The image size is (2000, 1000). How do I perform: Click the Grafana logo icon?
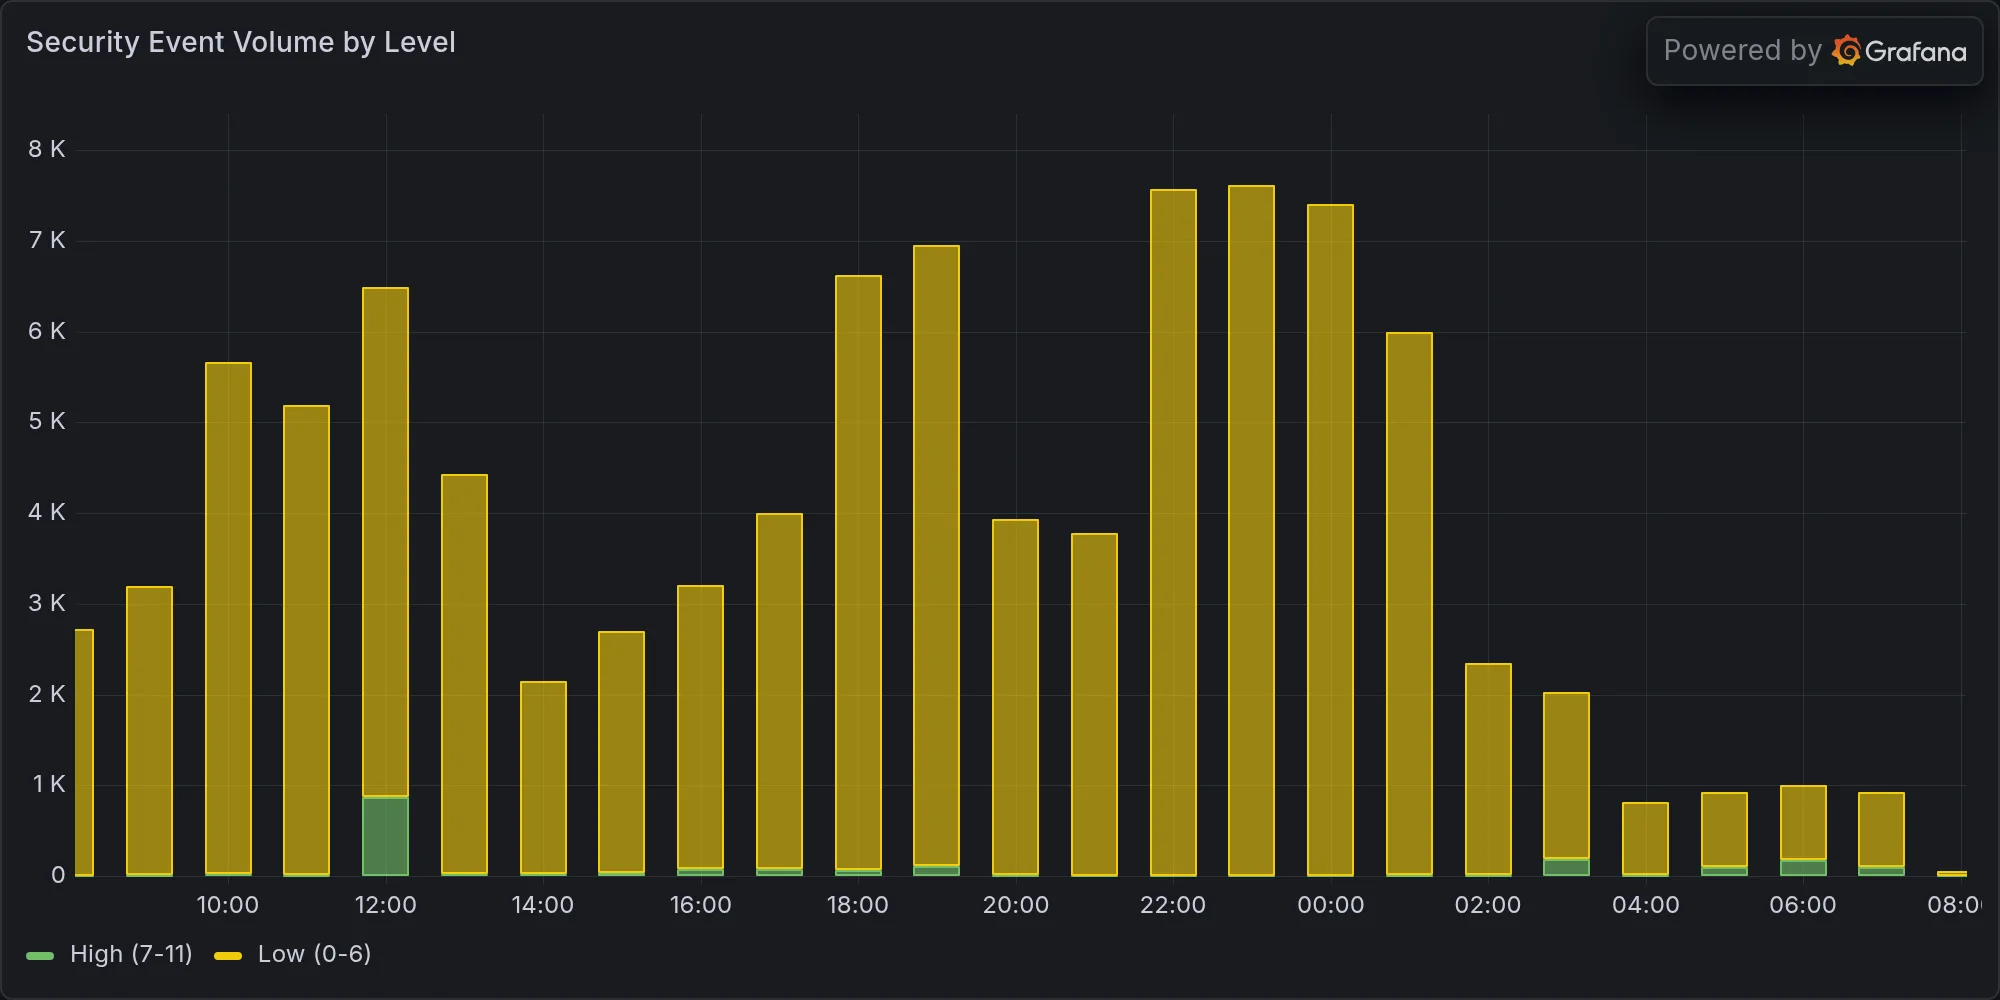[x=1846, y=51]
